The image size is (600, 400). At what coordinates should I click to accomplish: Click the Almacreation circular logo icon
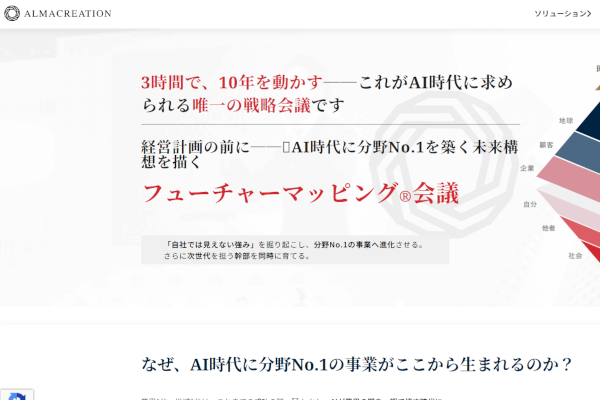click(12, 13)
